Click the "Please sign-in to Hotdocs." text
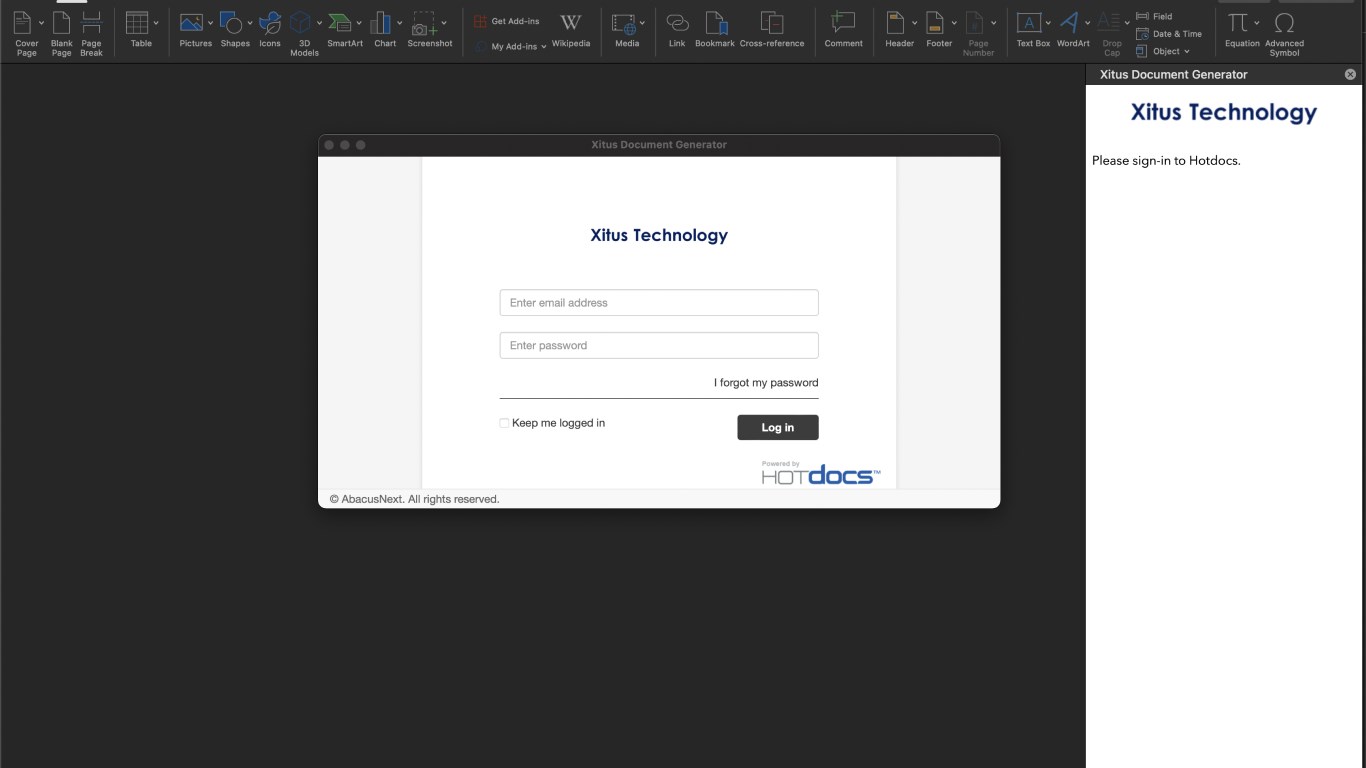This screenshot has width=1366, height=768. click(x=1166, y=160)
